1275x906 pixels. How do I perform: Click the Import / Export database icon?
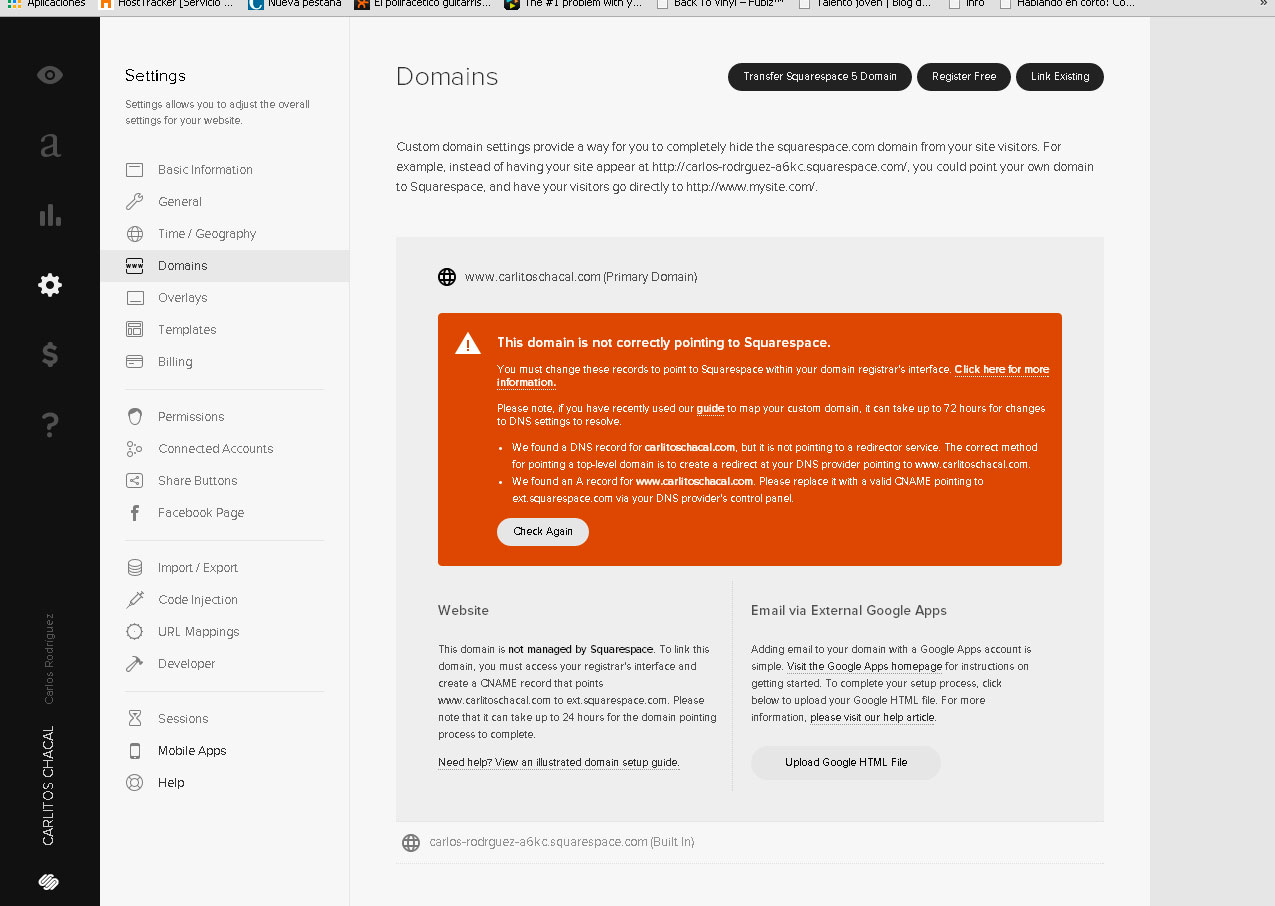pyautogui.click(x=135, y=568)
